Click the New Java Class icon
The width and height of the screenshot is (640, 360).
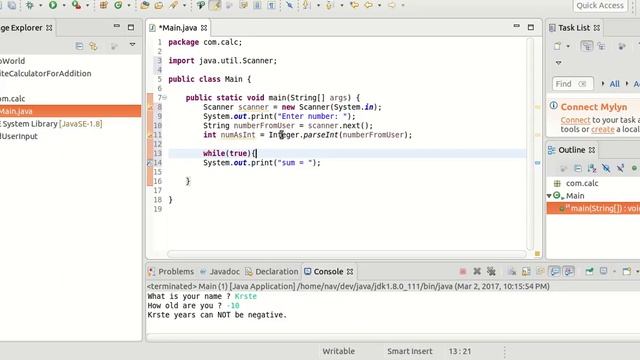click(x=118, y=5)
